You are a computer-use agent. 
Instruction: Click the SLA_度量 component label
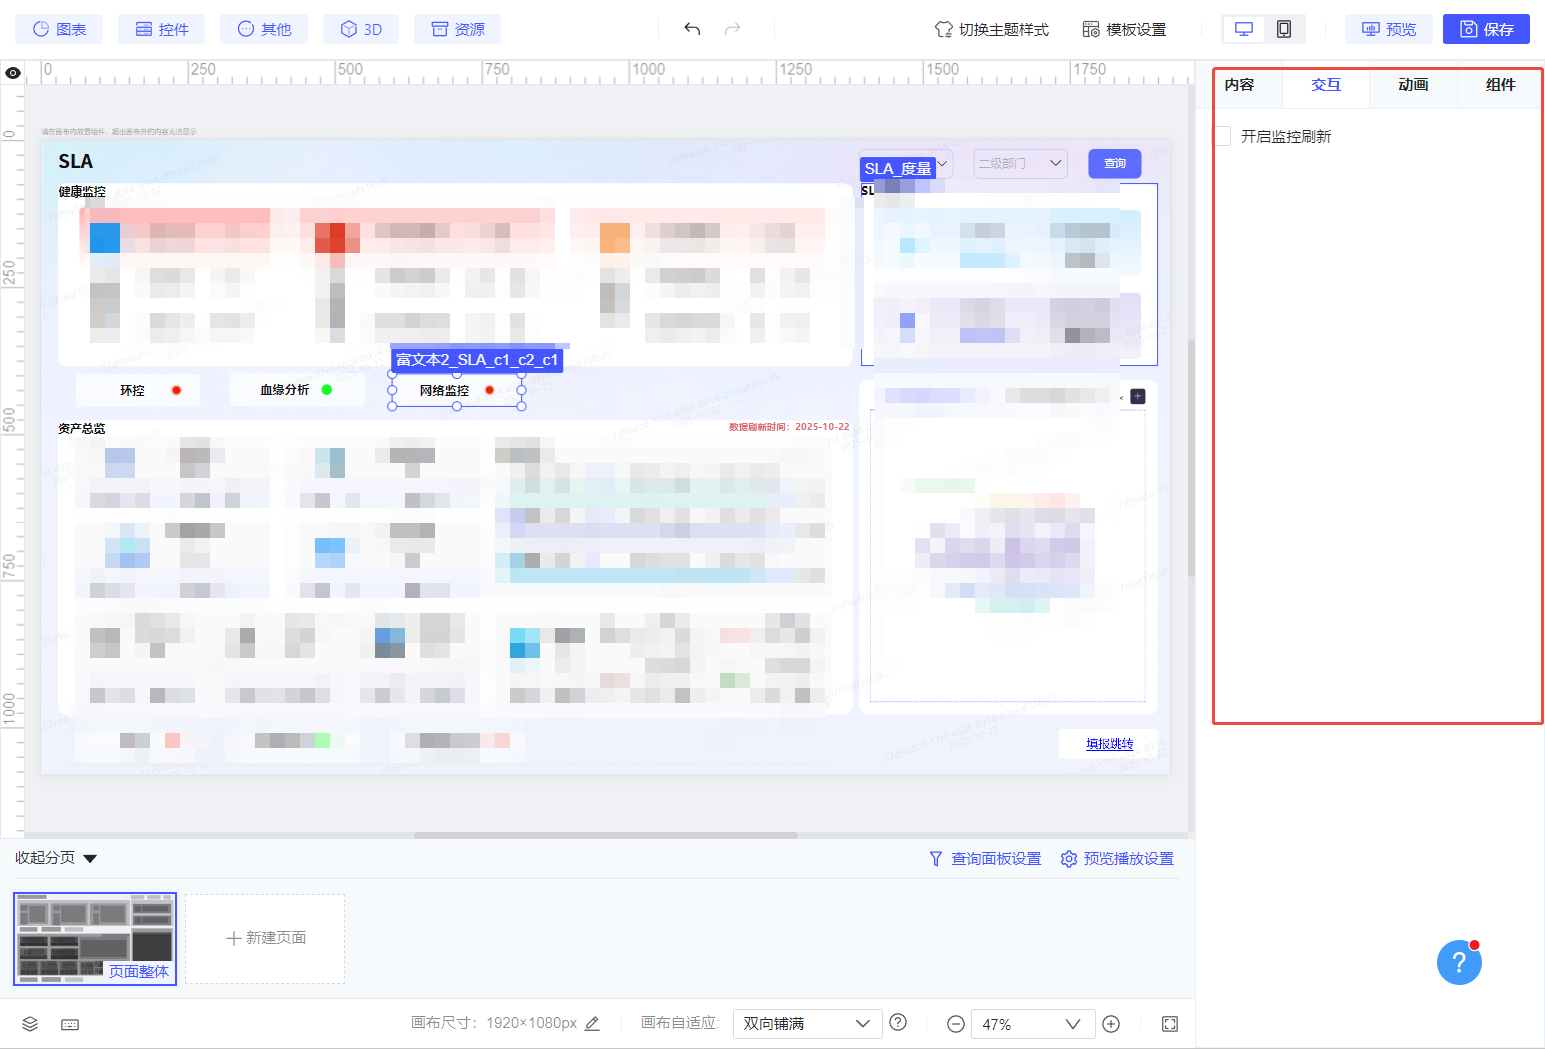click(x=898, y=168)
